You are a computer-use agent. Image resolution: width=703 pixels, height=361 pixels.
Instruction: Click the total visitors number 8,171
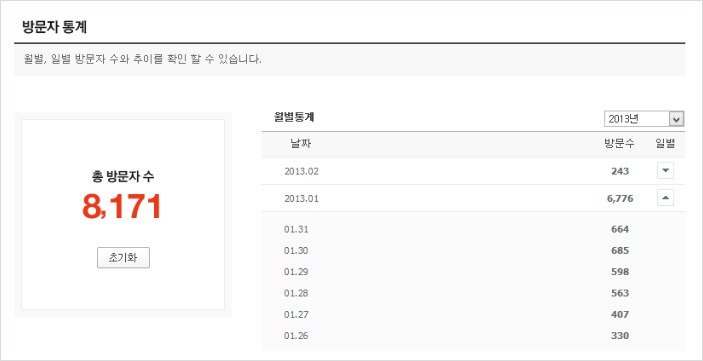coord(122,207)
